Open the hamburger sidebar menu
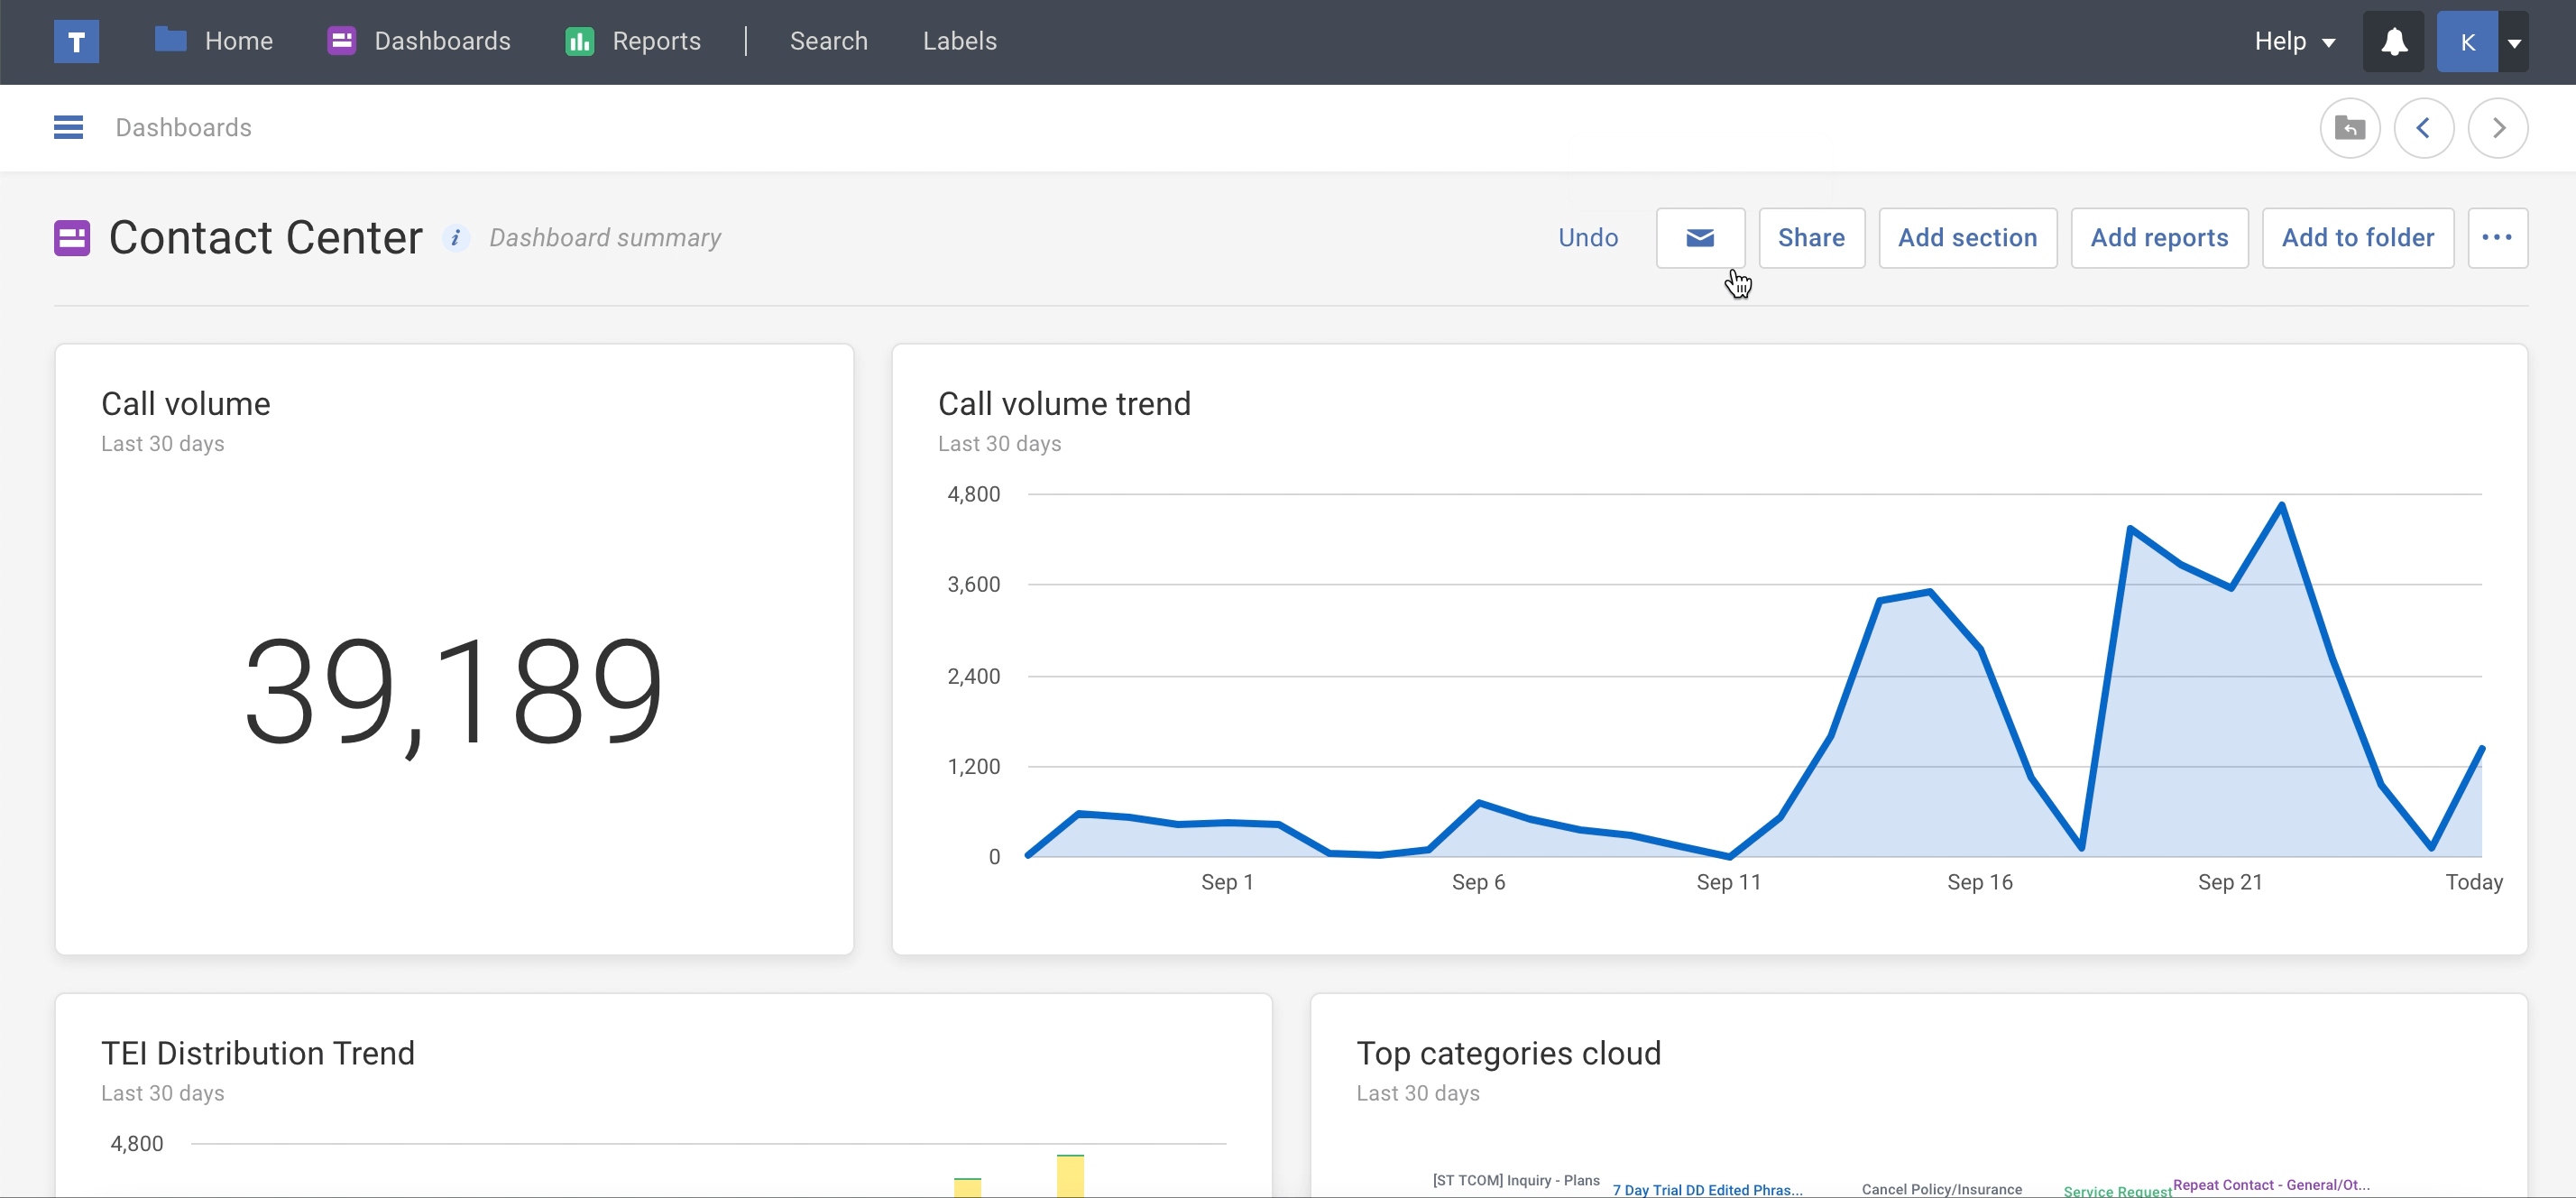Image resolution: width=2576 pixels, height=1198 pixels. coord(68,128)
